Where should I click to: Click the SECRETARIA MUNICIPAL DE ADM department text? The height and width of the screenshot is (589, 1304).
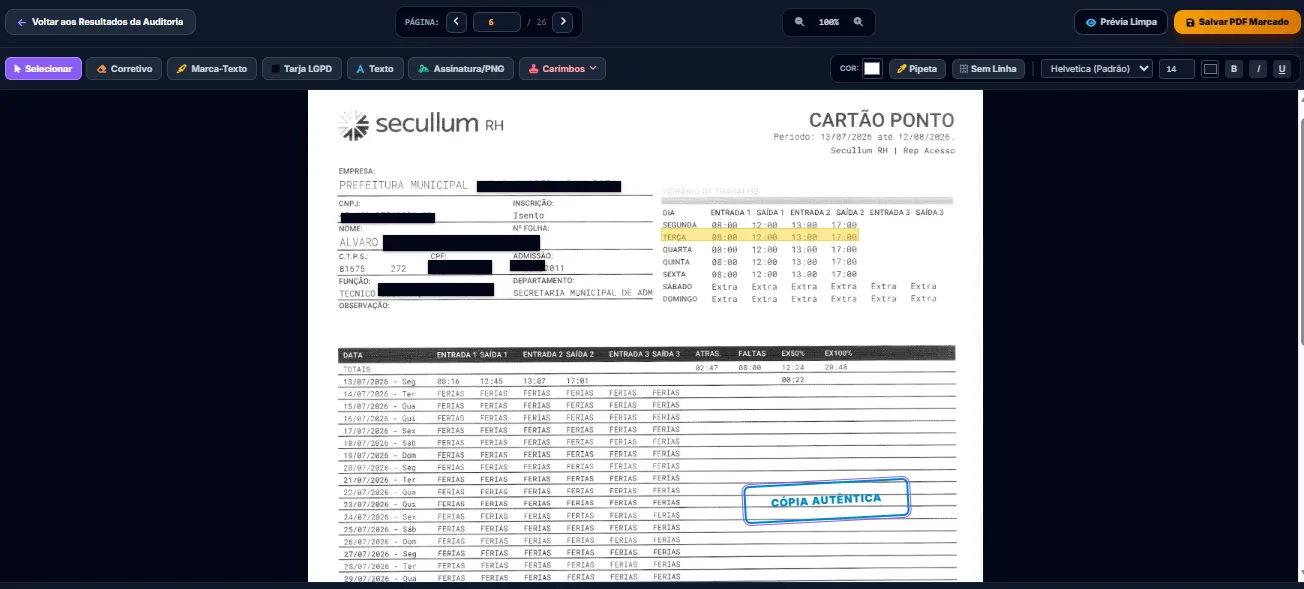[583, 293]
